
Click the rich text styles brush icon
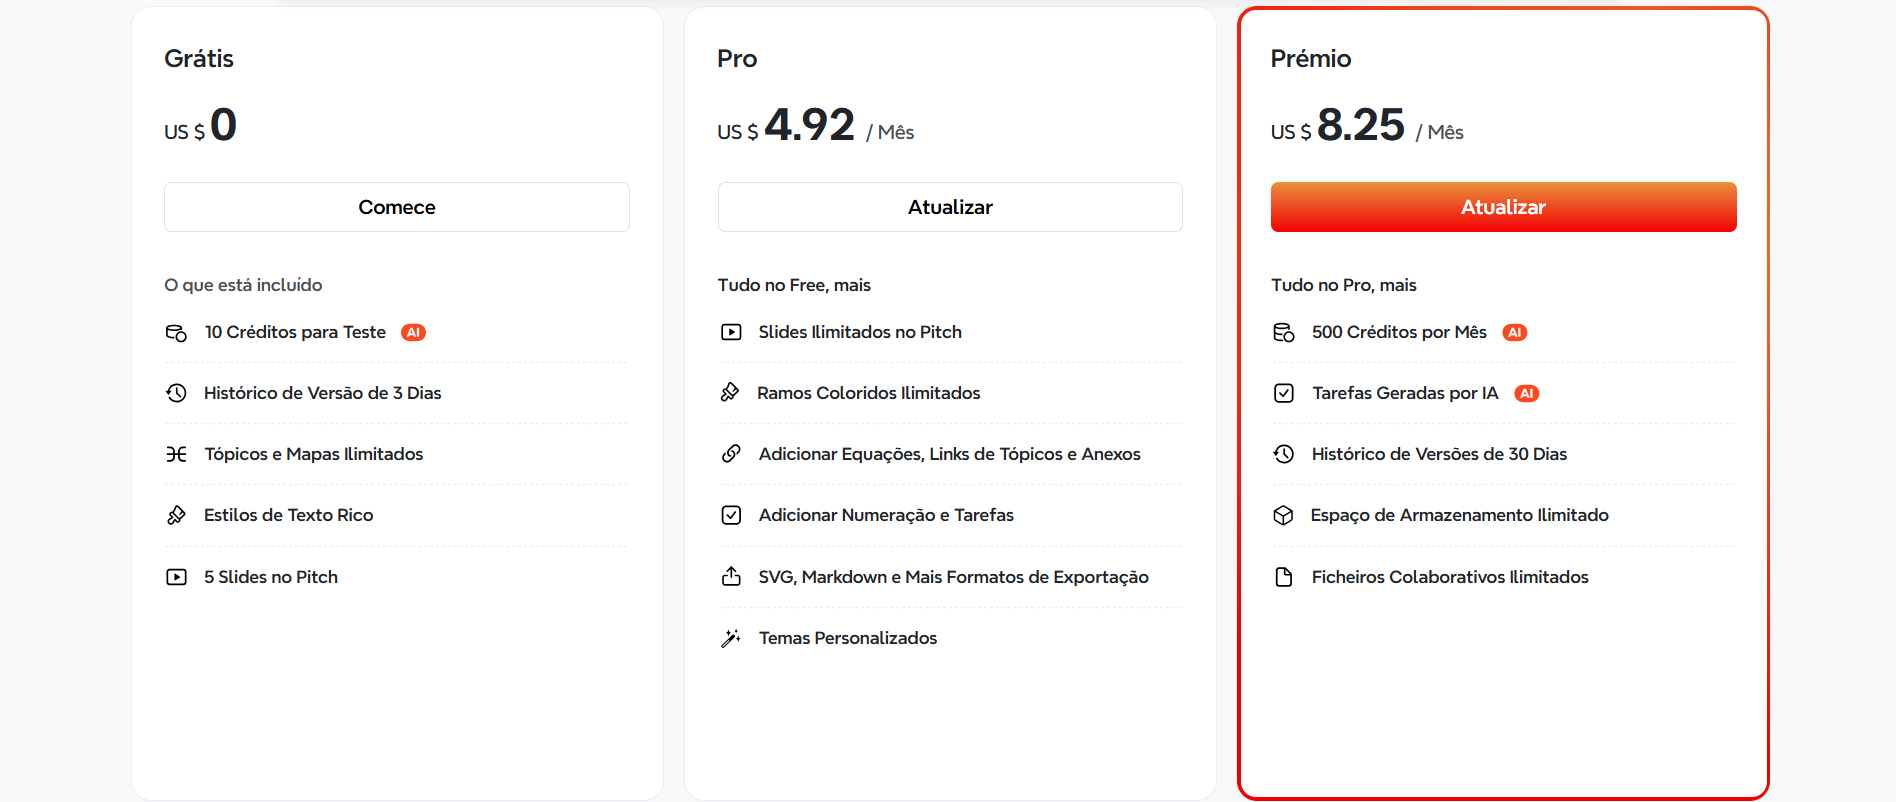click(176, 515)
